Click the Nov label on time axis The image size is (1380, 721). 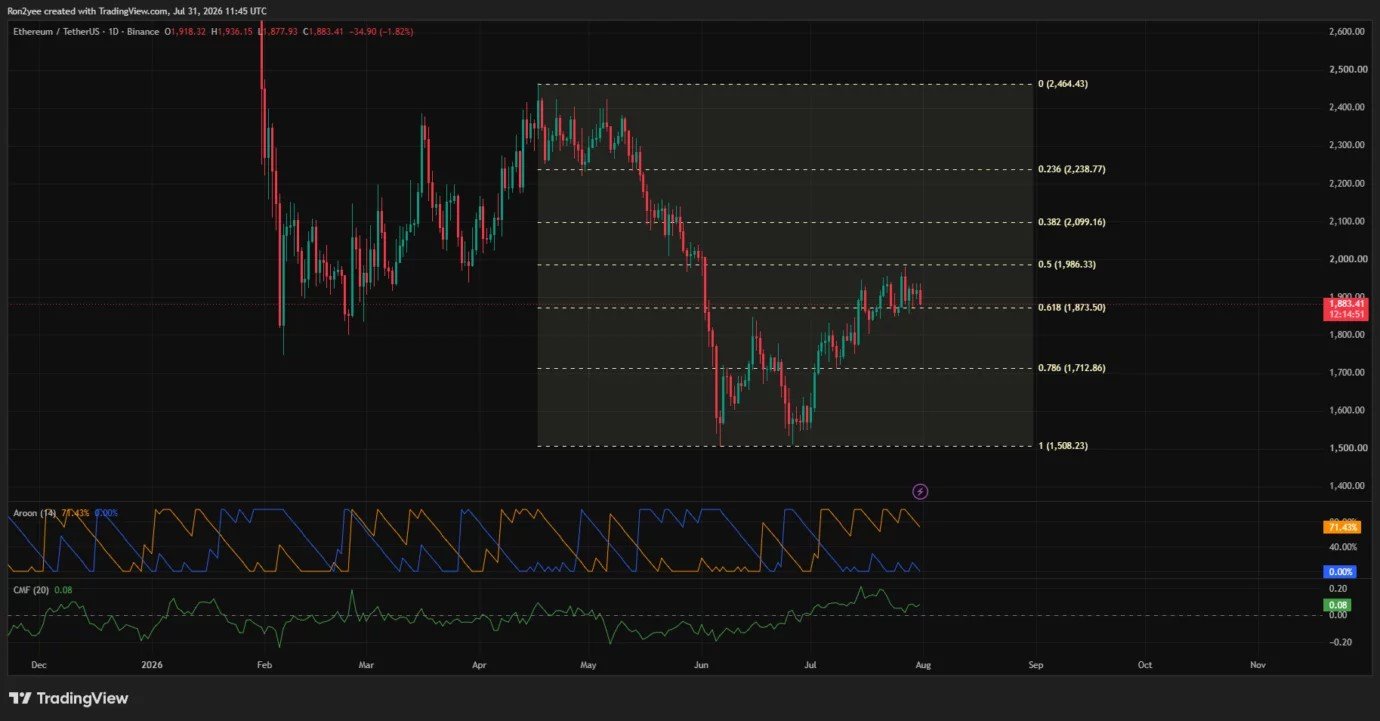[x=1258, y=664]
